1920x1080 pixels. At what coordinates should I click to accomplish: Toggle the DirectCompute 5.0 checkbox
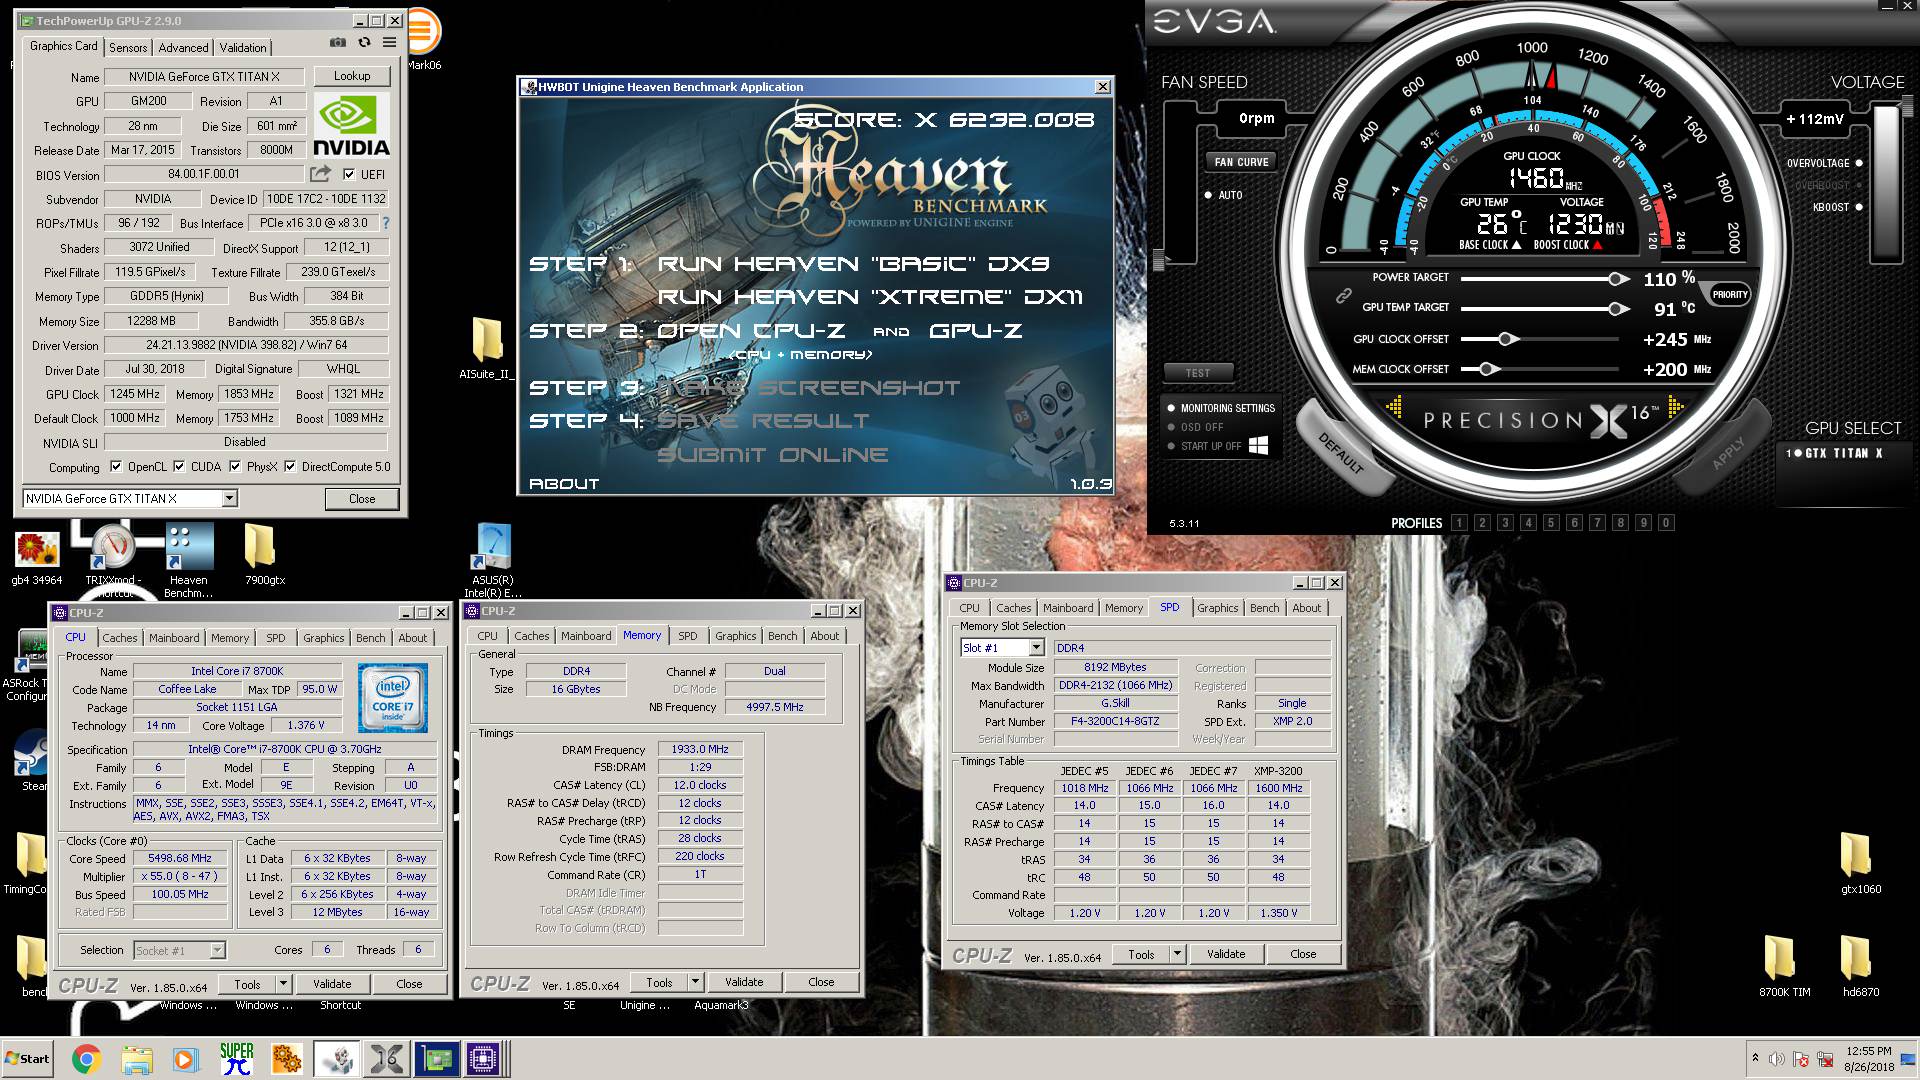pyautogui.click(x=290, y=466)
